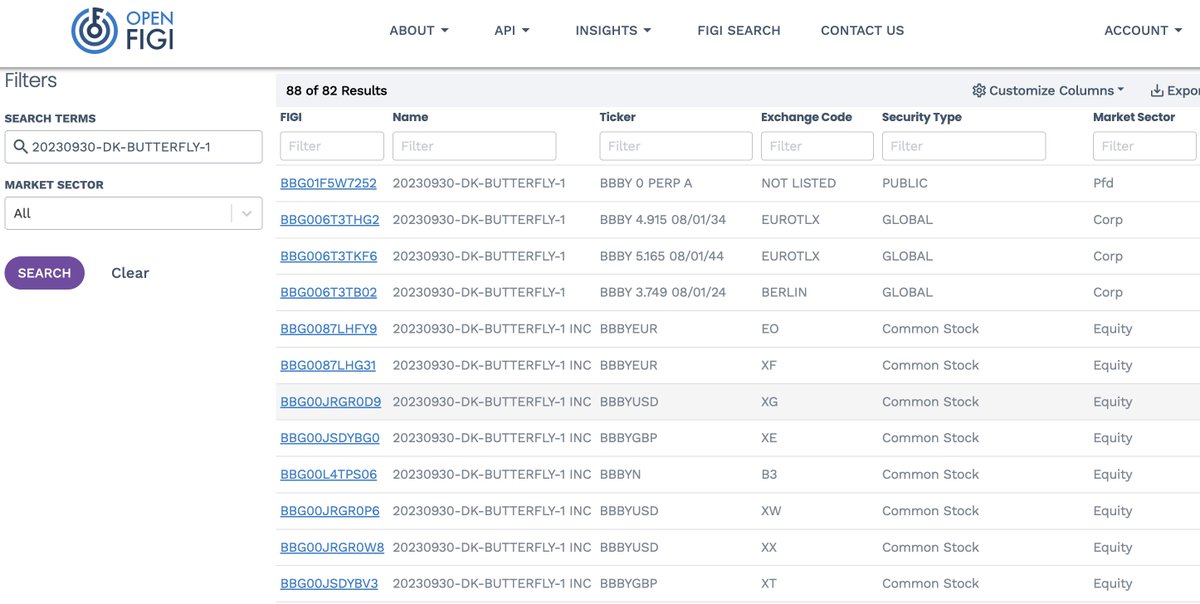Open FIGI link BBG00JRGR0W8
Viewport: 1200px width, 604px height.
pos(332,547)
